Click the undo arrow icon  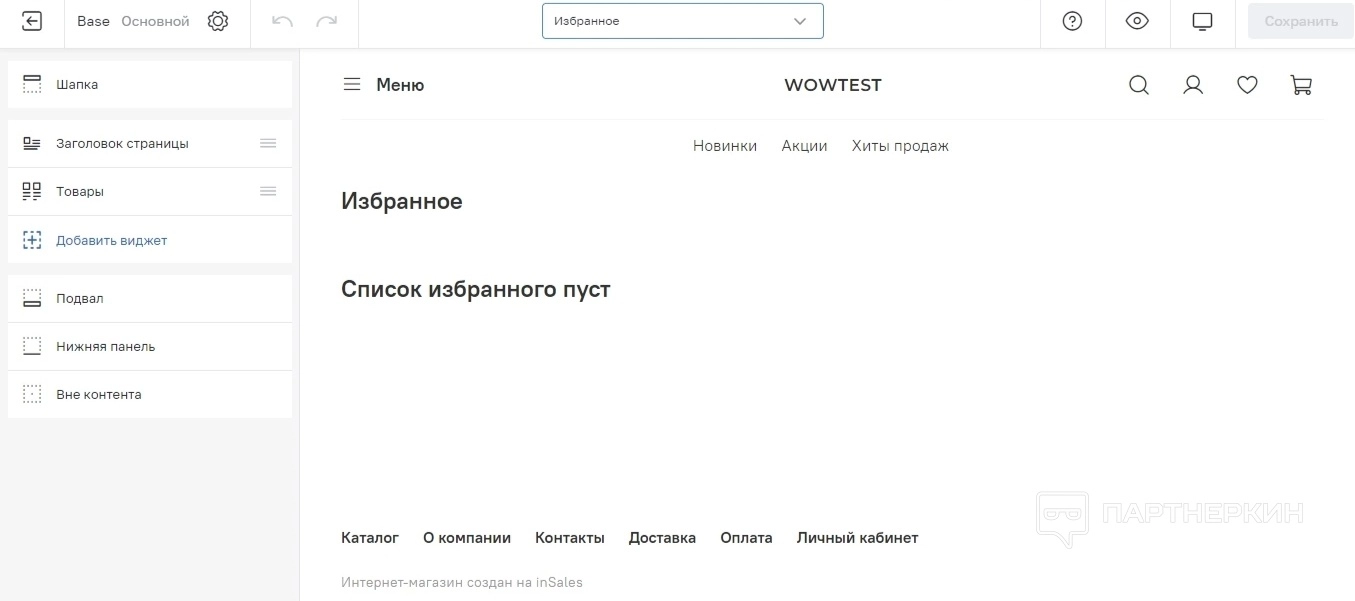click(282, 21)
